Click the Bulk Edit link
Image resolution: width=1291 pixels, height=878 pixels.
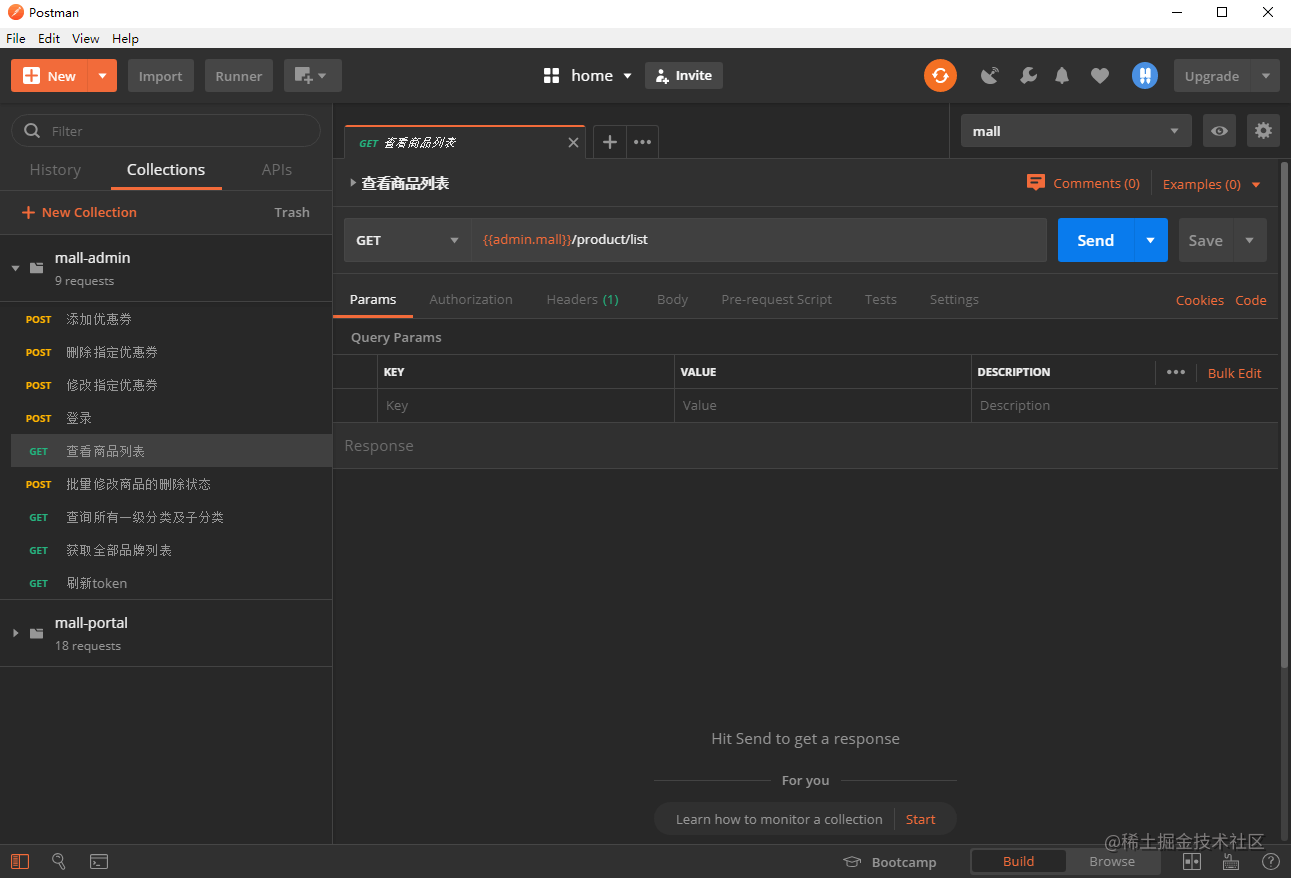[x=1234, y=373]
